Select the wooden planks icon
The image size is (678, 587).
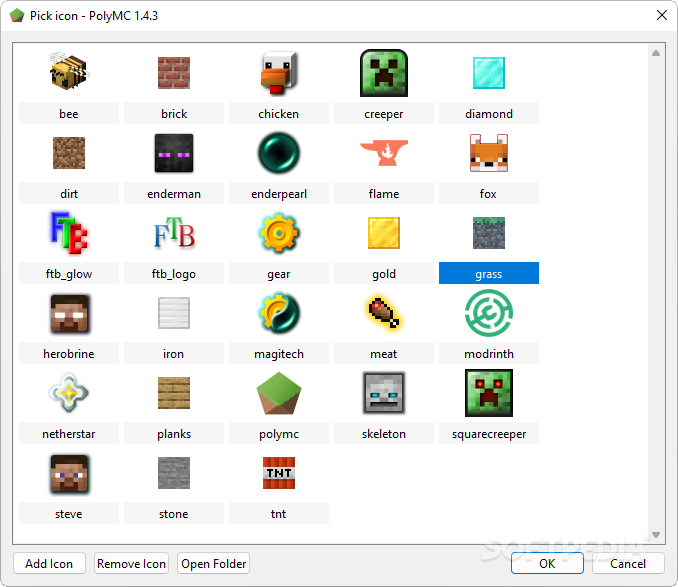tap(174, 393)
